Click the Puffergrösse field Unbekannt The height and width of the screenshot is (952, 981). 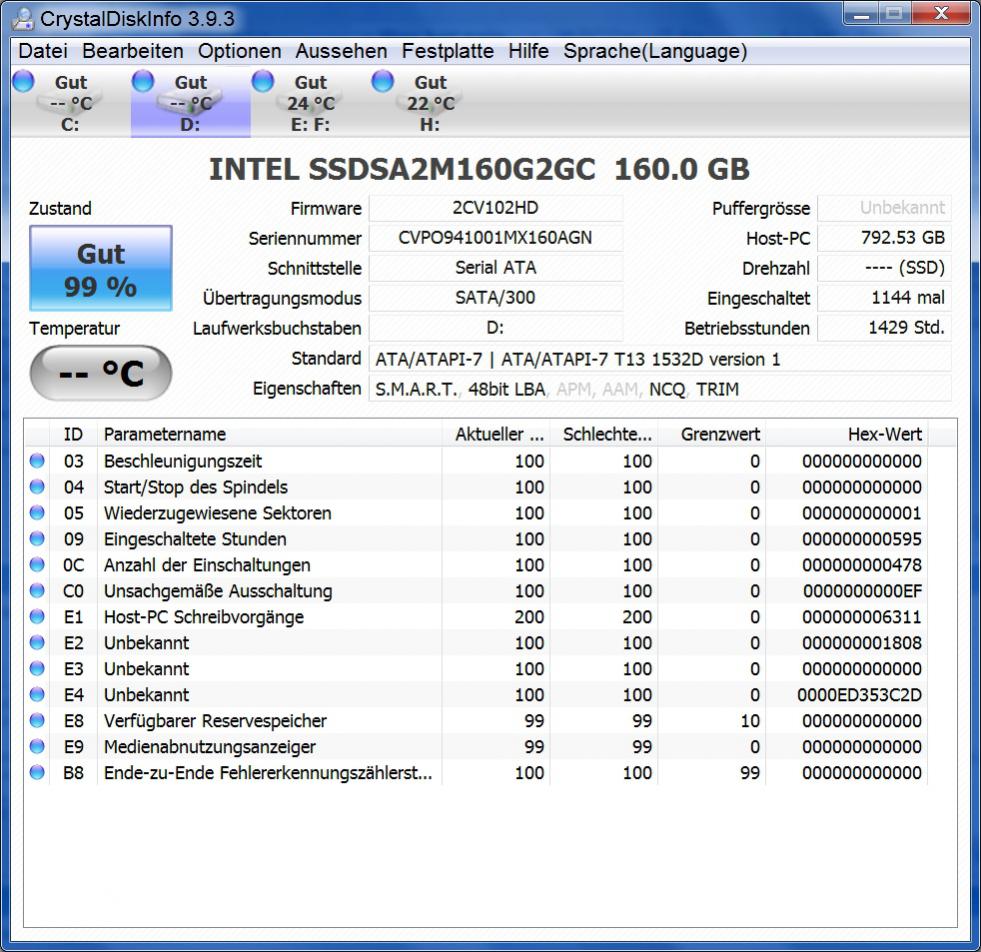tap(884, 208)
